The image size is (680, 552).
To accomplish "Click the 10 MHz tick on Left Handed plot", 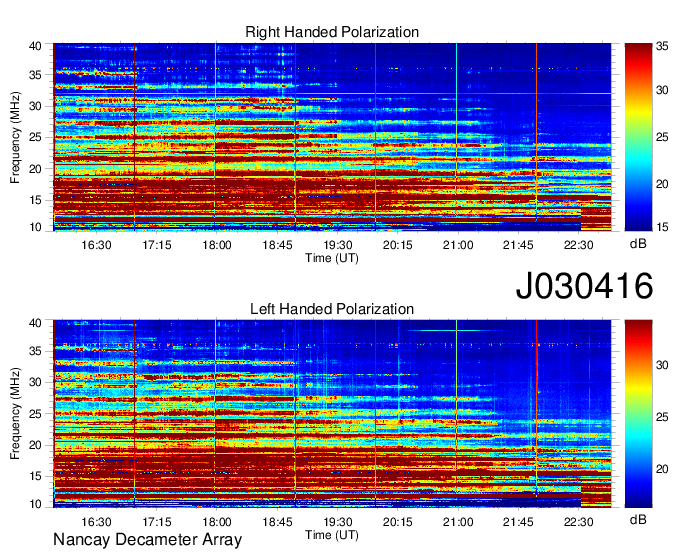I will 35,504.
